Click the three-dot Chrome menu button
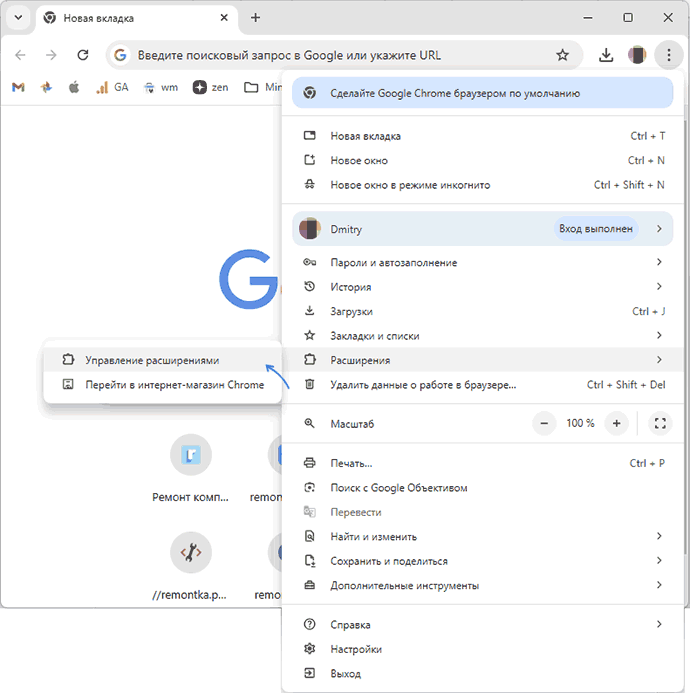The image size is (690, 693). click(x=669, y=55)
